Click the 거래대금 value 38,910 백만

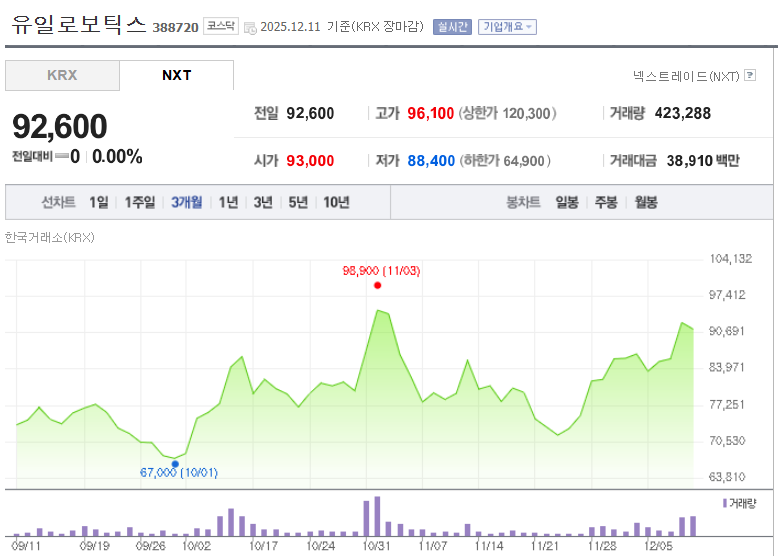point(703,161)
